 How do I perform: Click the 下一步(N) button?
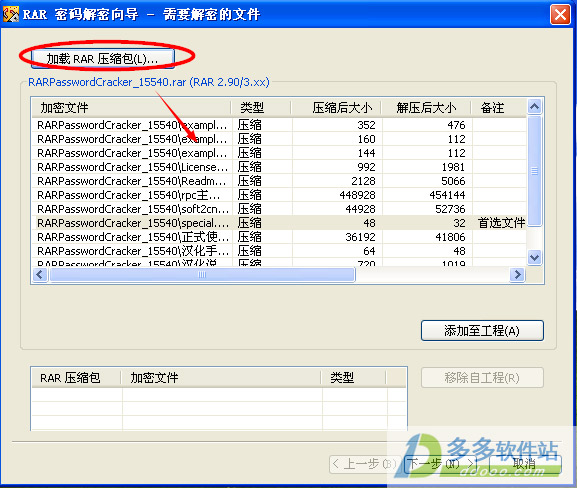pyautogui.click(x=440, y=464)
